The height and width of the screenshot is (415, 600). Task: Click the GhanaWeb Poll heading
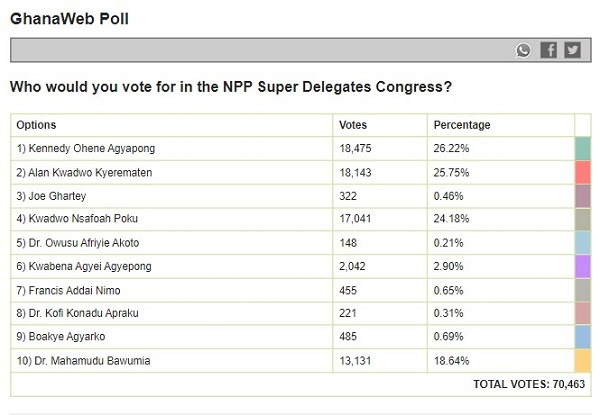[69, 19]
